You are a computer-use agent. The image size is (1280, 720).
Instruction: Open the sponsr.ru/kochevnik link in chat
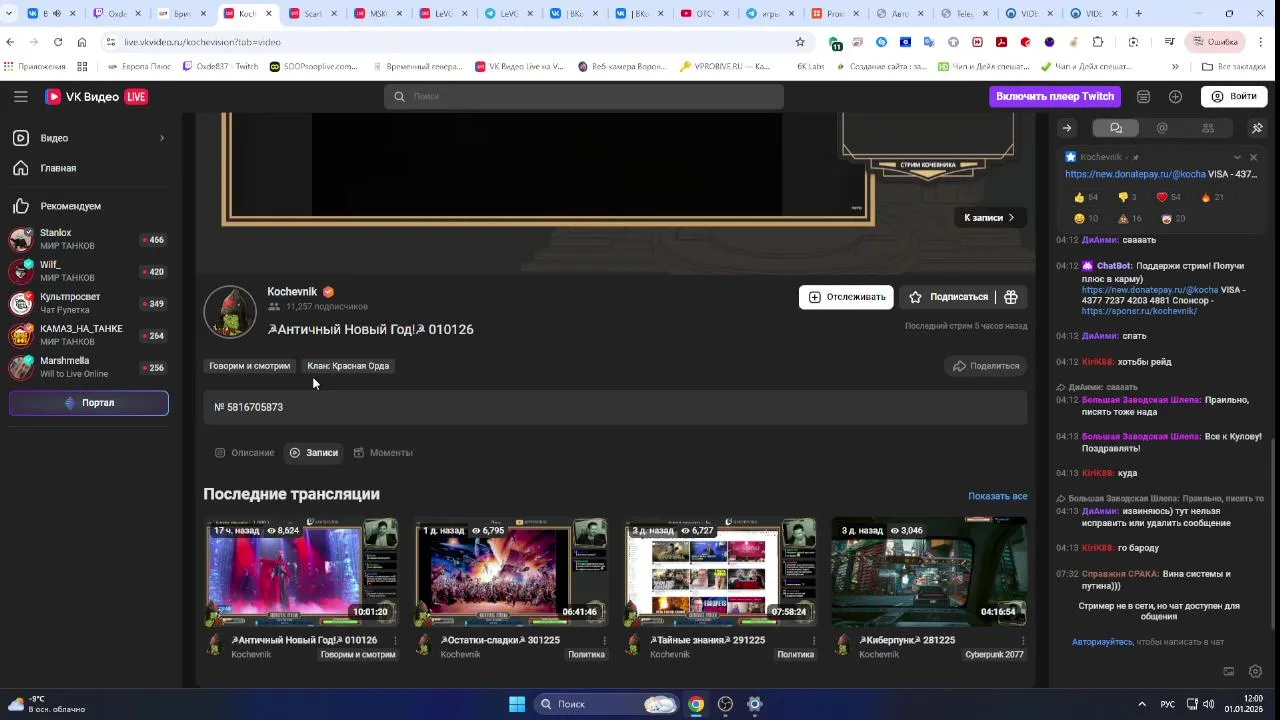point(1139,311)
